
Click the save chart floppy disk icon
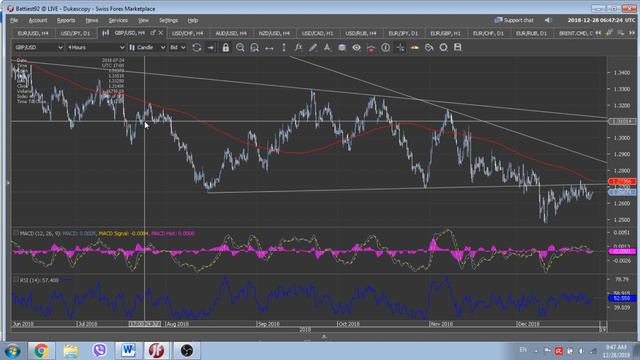coord(458,47)
